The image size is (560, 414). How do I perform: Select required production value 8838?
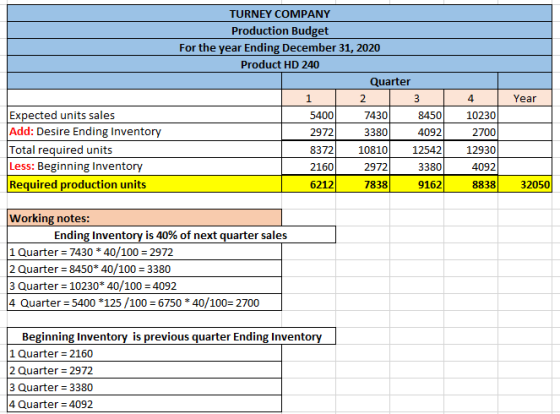tap(471, 184)
